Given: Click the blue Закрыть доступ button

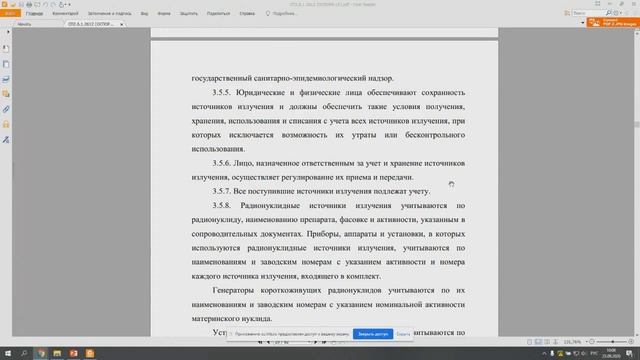Looking at the screenshot, I should 373,334.
